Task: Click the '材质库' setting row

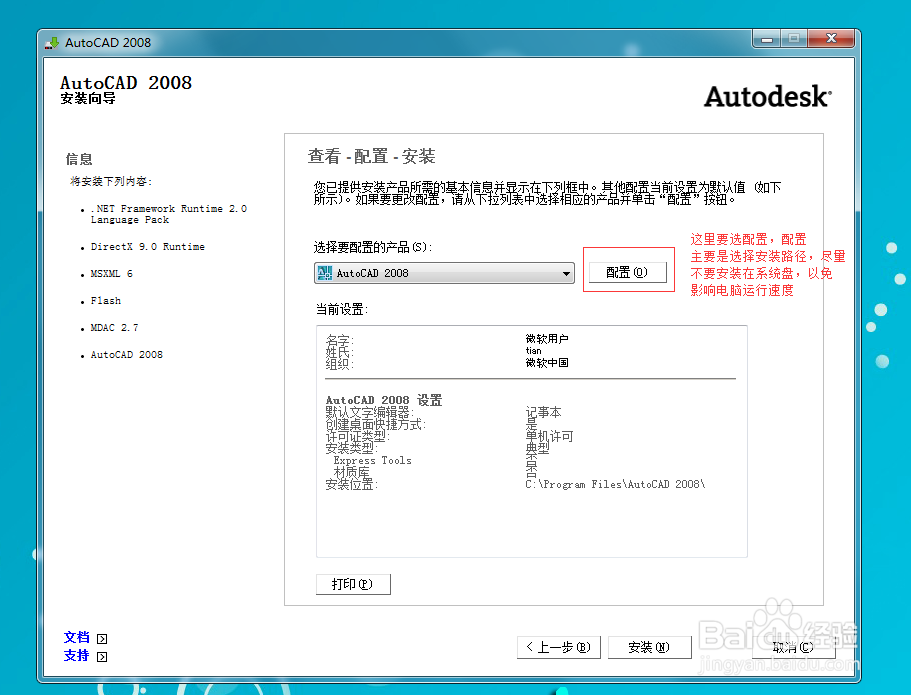Action: 352,472
